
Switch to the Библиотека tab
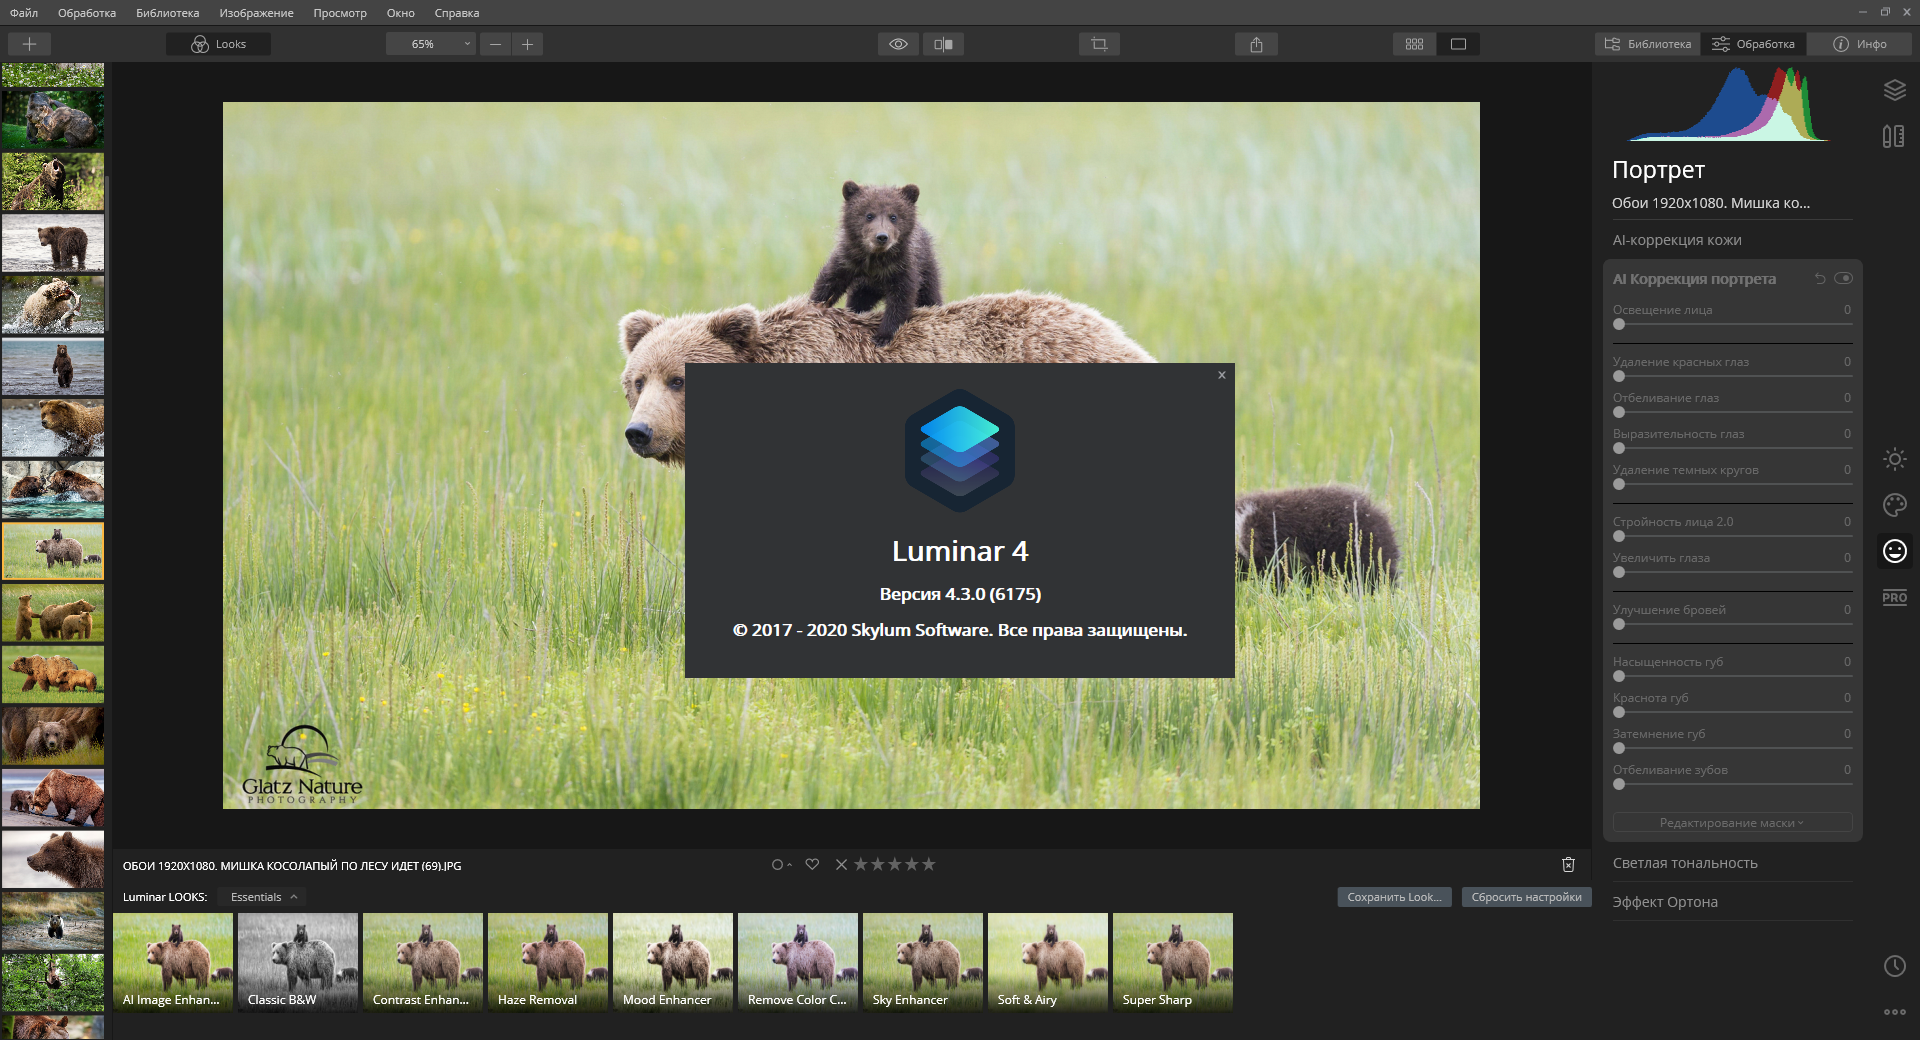pos(1647,44)
